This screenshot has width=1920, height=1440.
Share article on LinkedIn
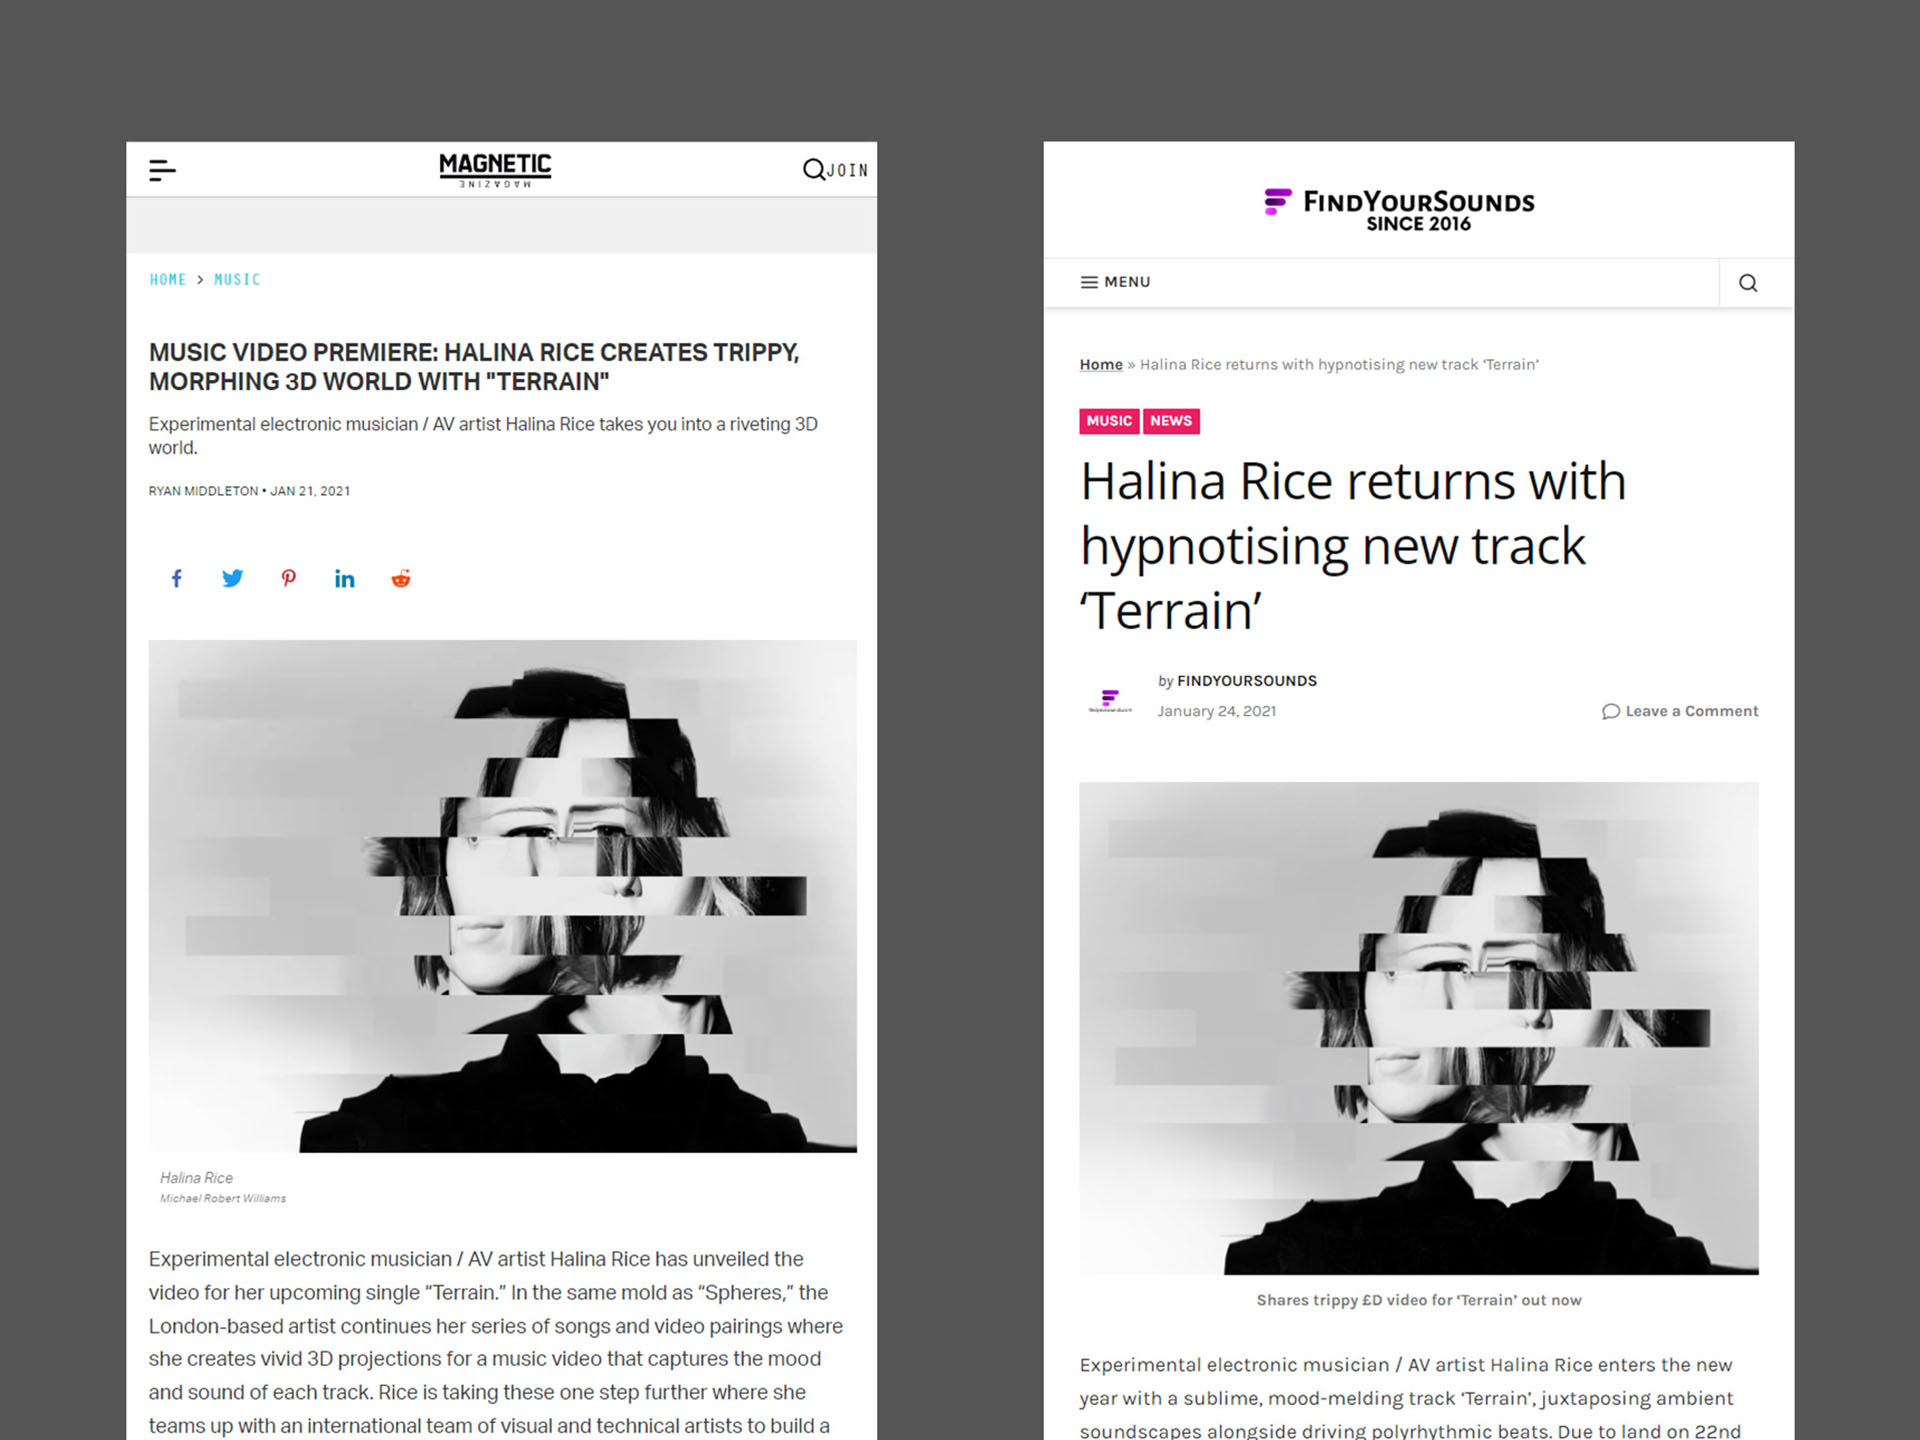(x=344, y=578)
